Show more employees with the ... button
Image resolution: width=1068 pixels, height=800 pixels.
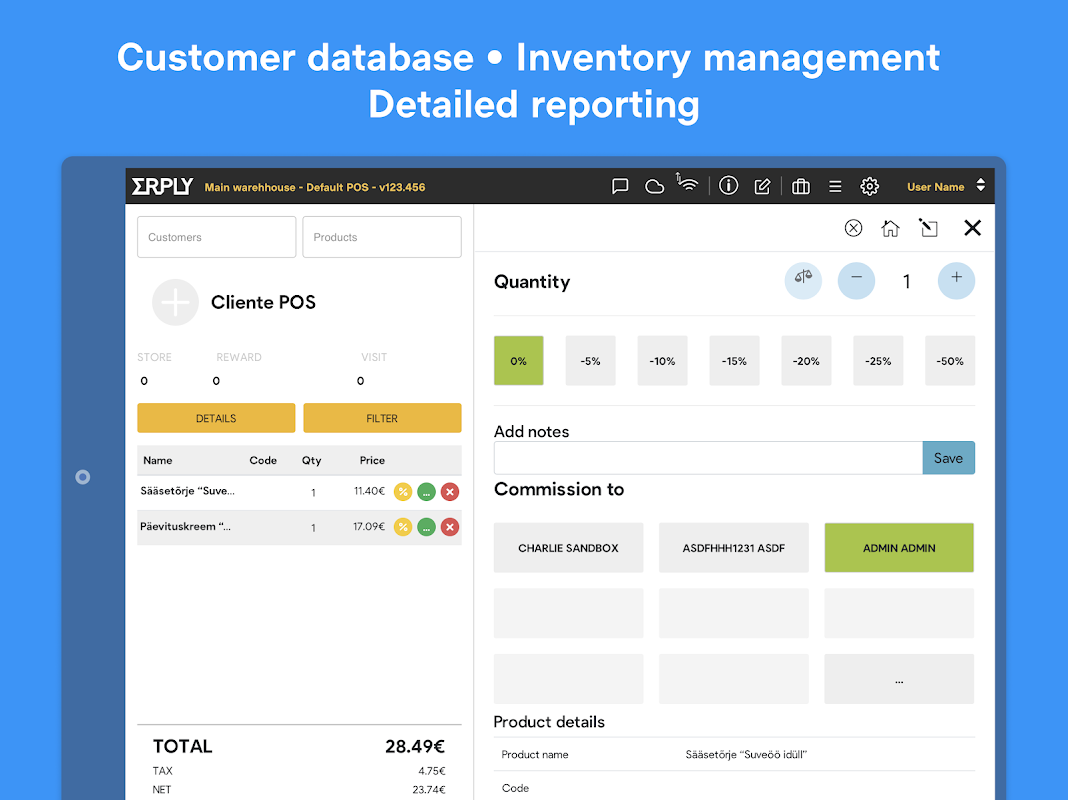(898, 679)
